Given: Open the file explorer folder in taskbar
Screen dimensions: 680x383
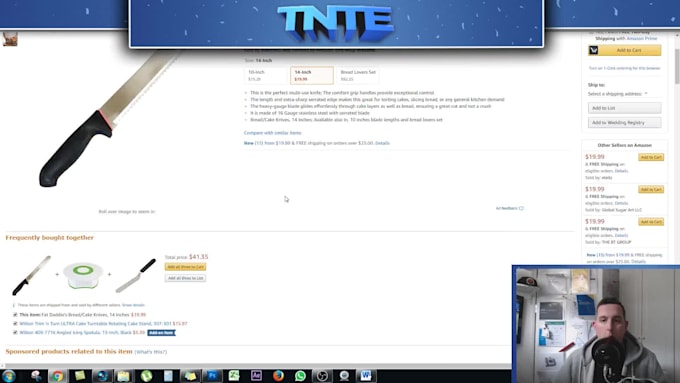Looking at the screenshot, I should point(124,376).
